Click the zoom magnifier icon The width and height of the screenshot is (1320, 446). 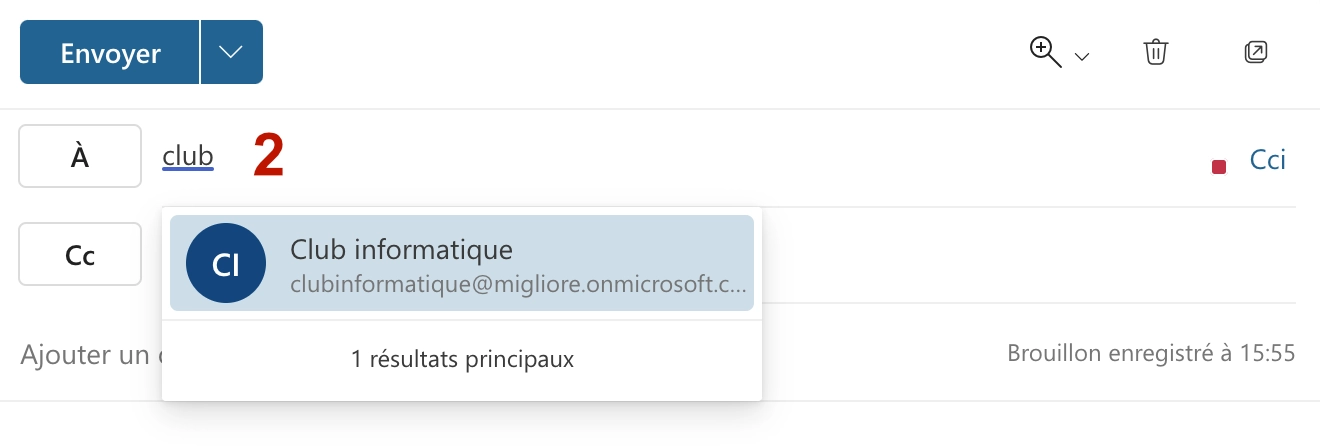(1046, 53)
